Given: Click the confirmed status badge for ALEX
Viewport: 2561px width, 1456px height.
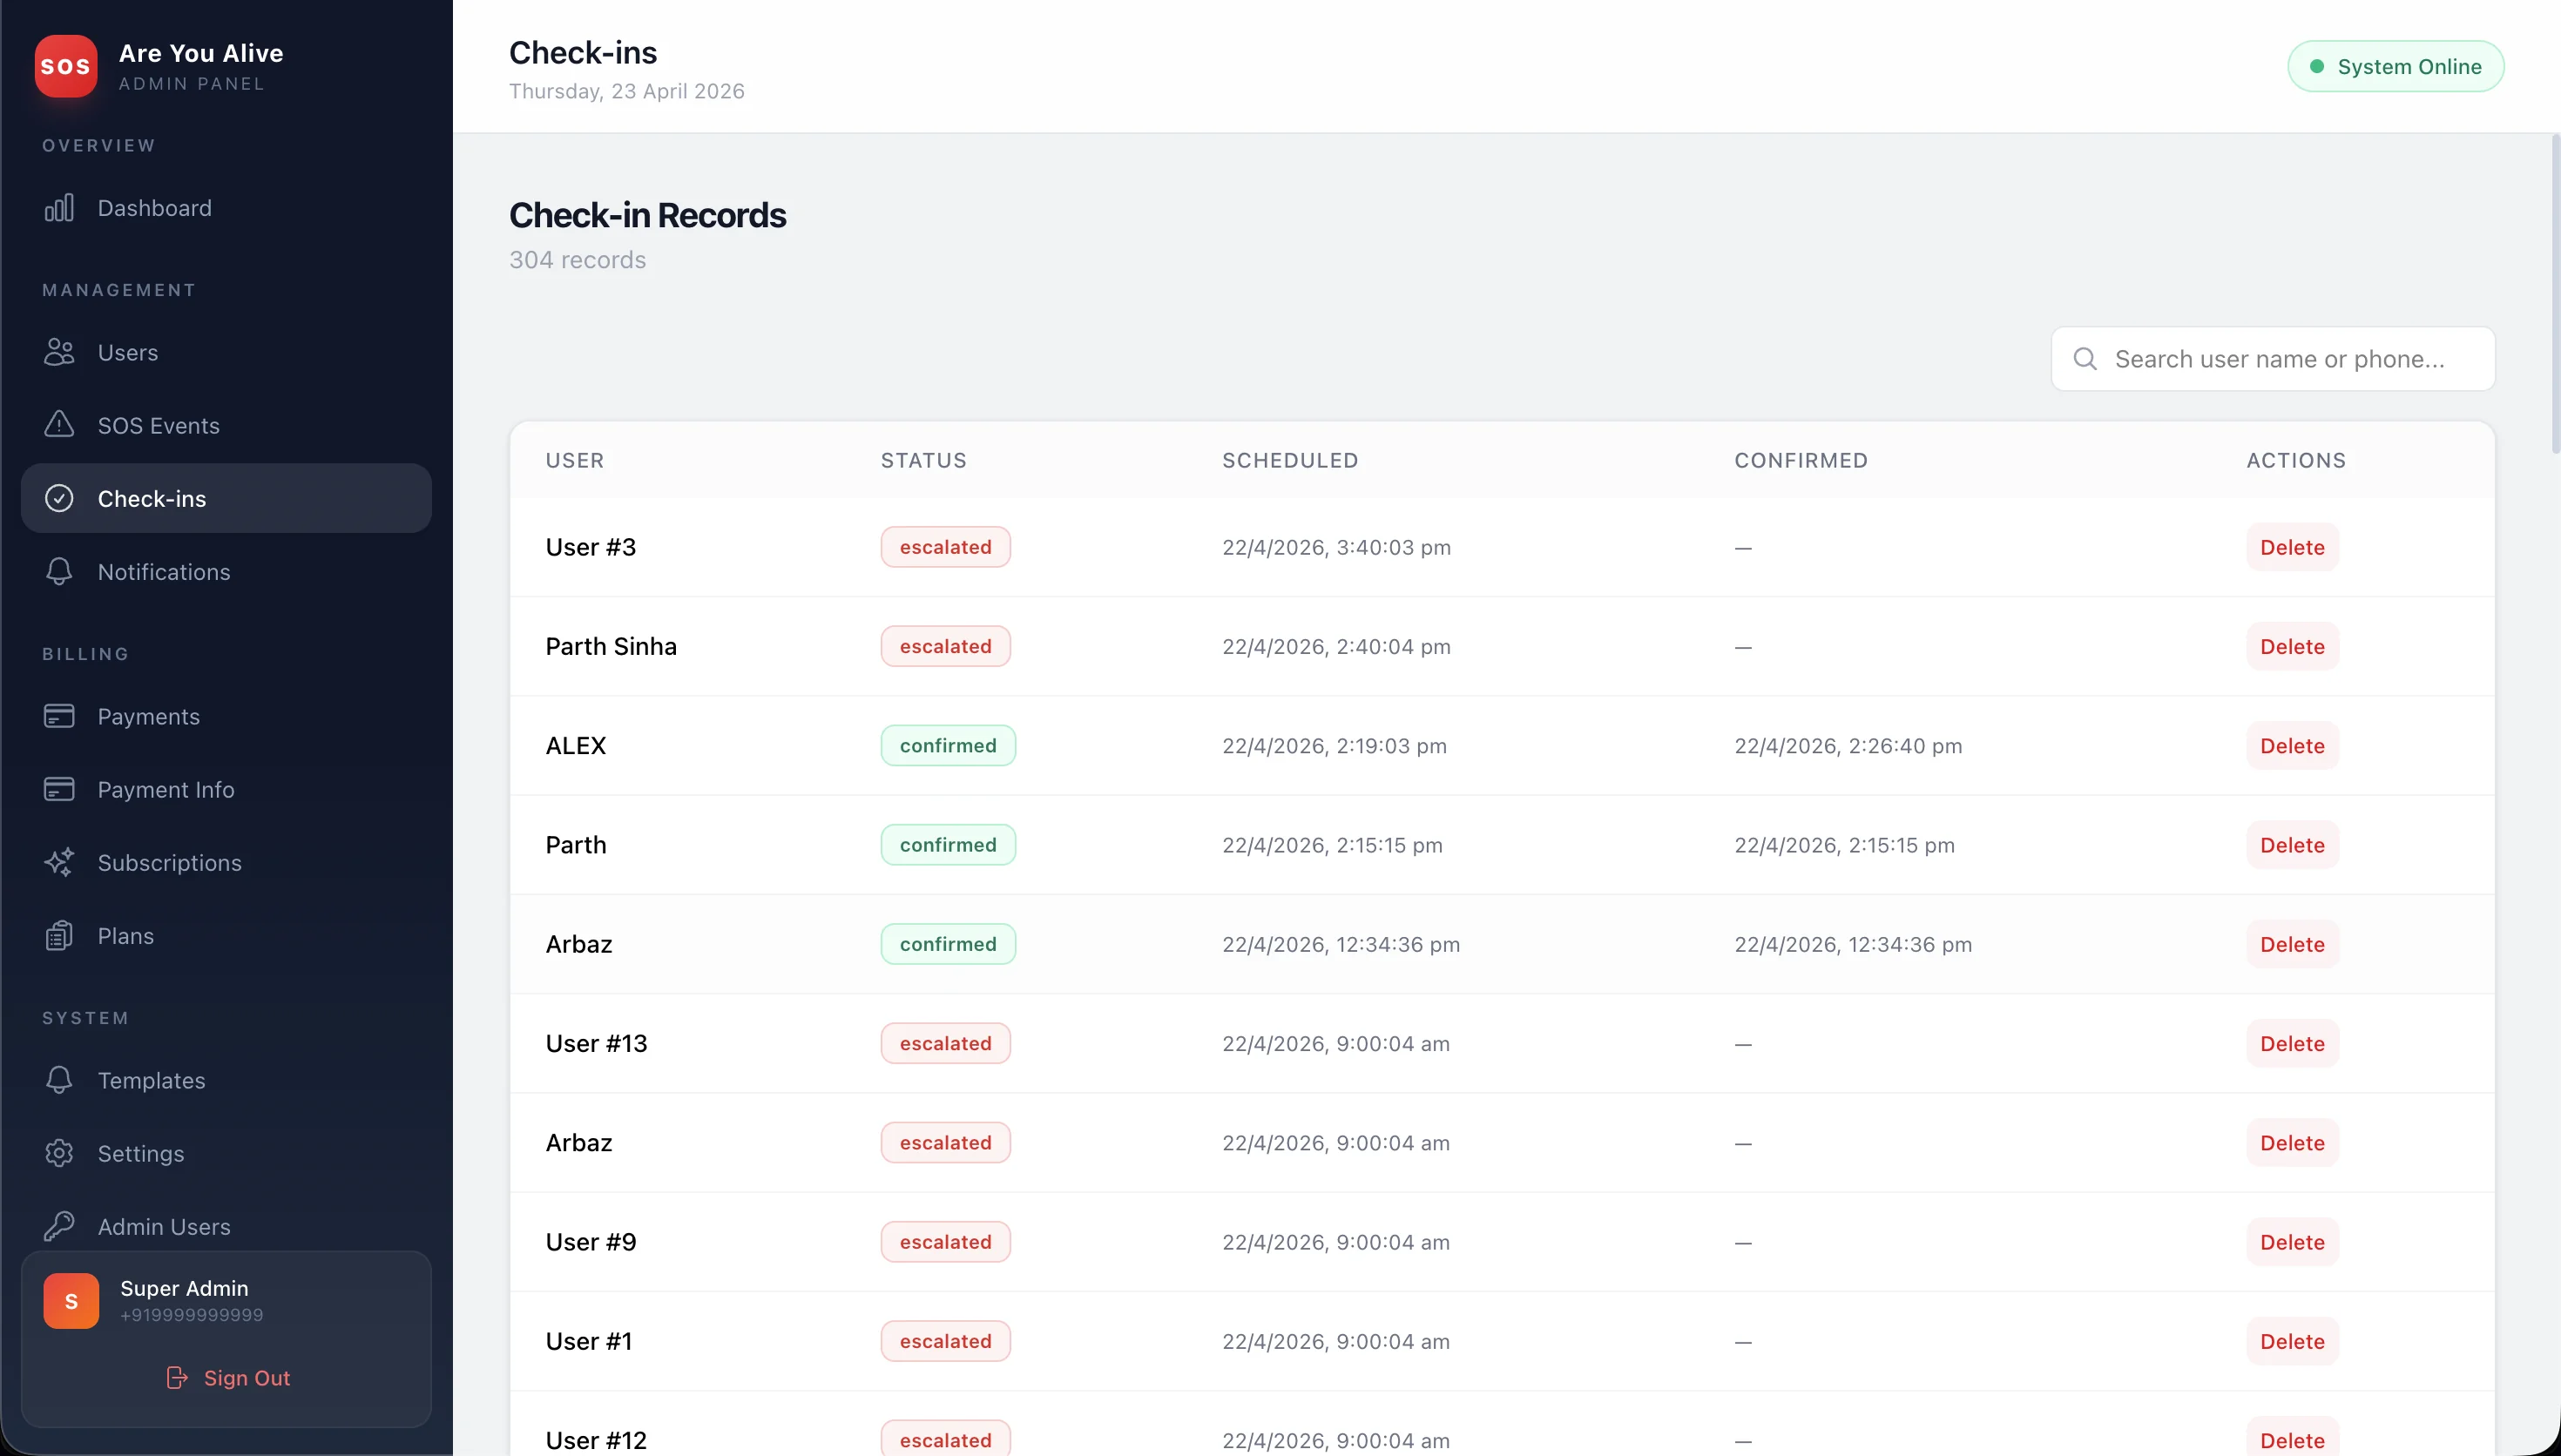Looking at the screenshot, I should [x=947, y=745].
